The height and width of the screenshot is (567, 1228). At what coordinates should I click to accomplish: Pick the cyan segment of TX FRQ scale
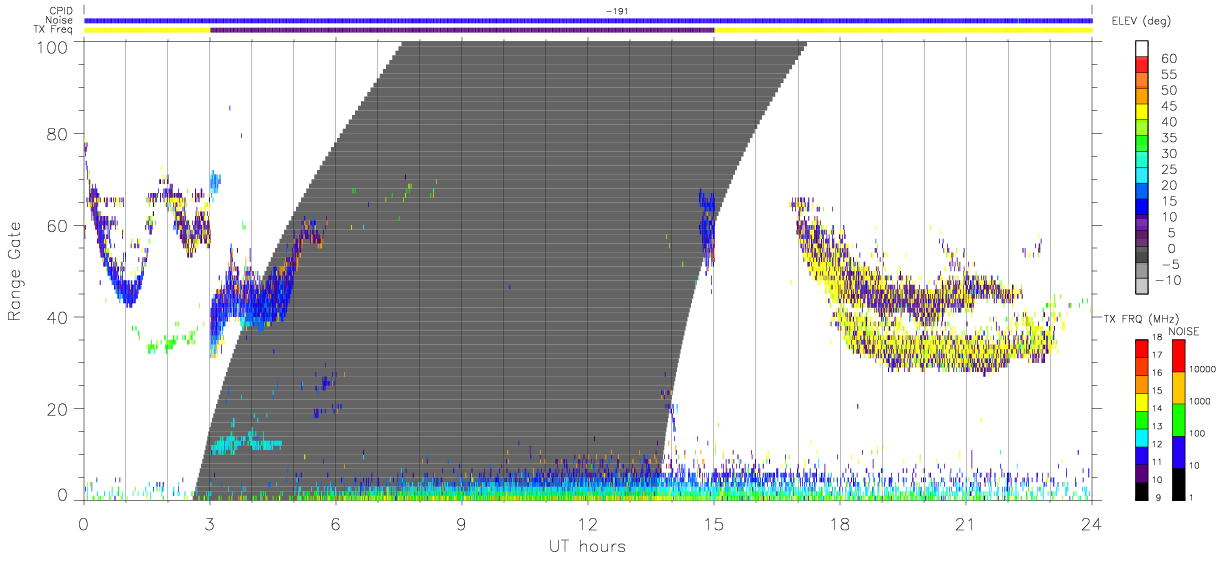[x=1142, y=438]
